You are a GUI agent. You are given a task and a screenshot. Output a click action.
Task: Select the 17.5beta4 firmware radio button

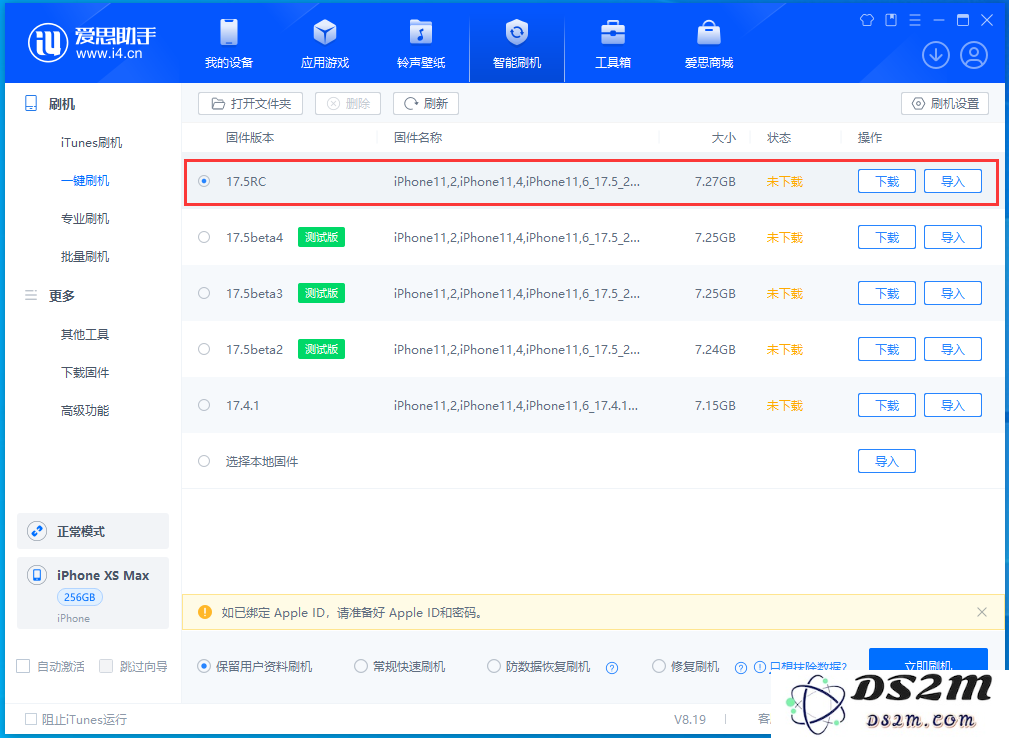coord(204,237)
